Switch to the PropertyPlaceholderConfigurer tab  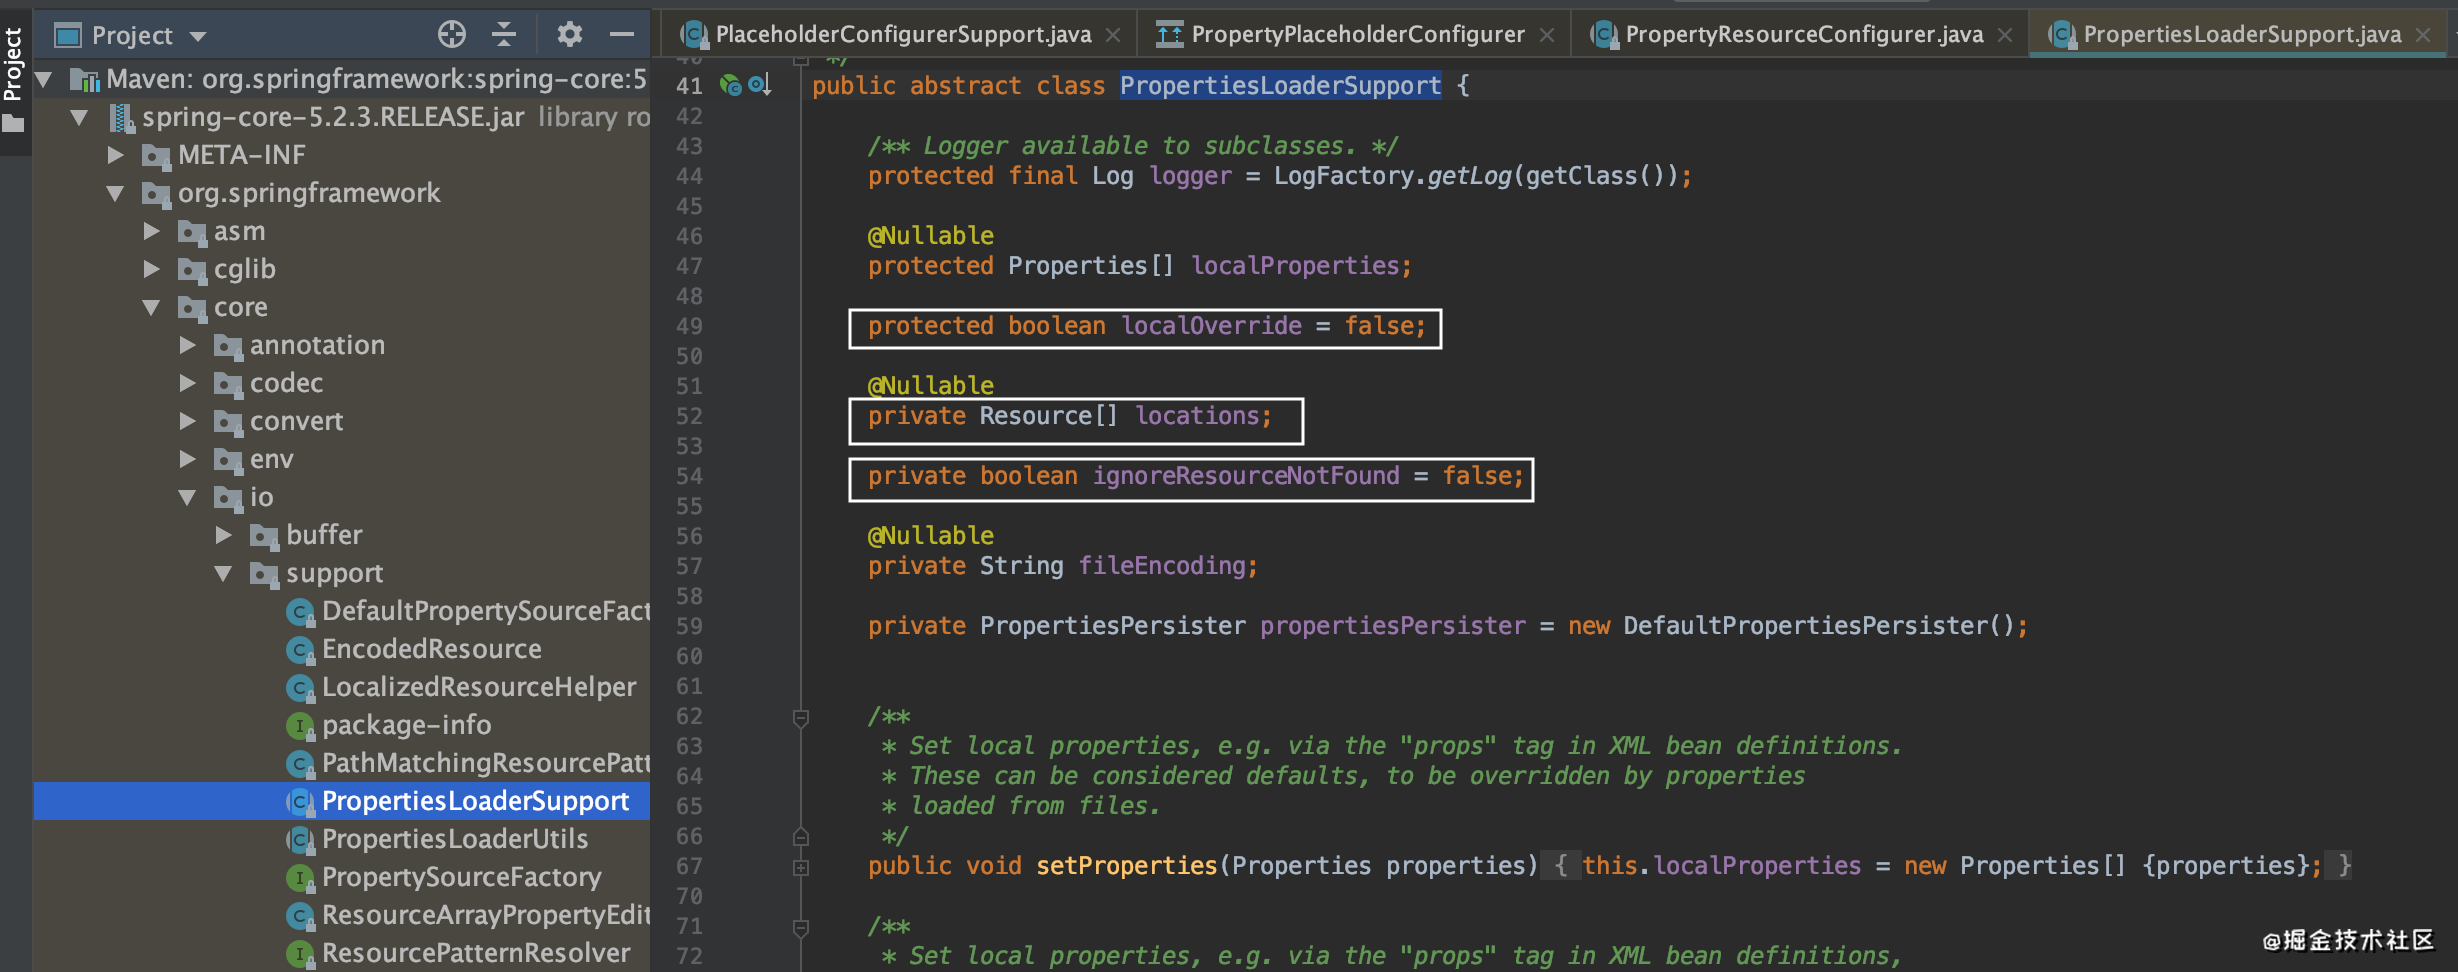coord(1356,35)
